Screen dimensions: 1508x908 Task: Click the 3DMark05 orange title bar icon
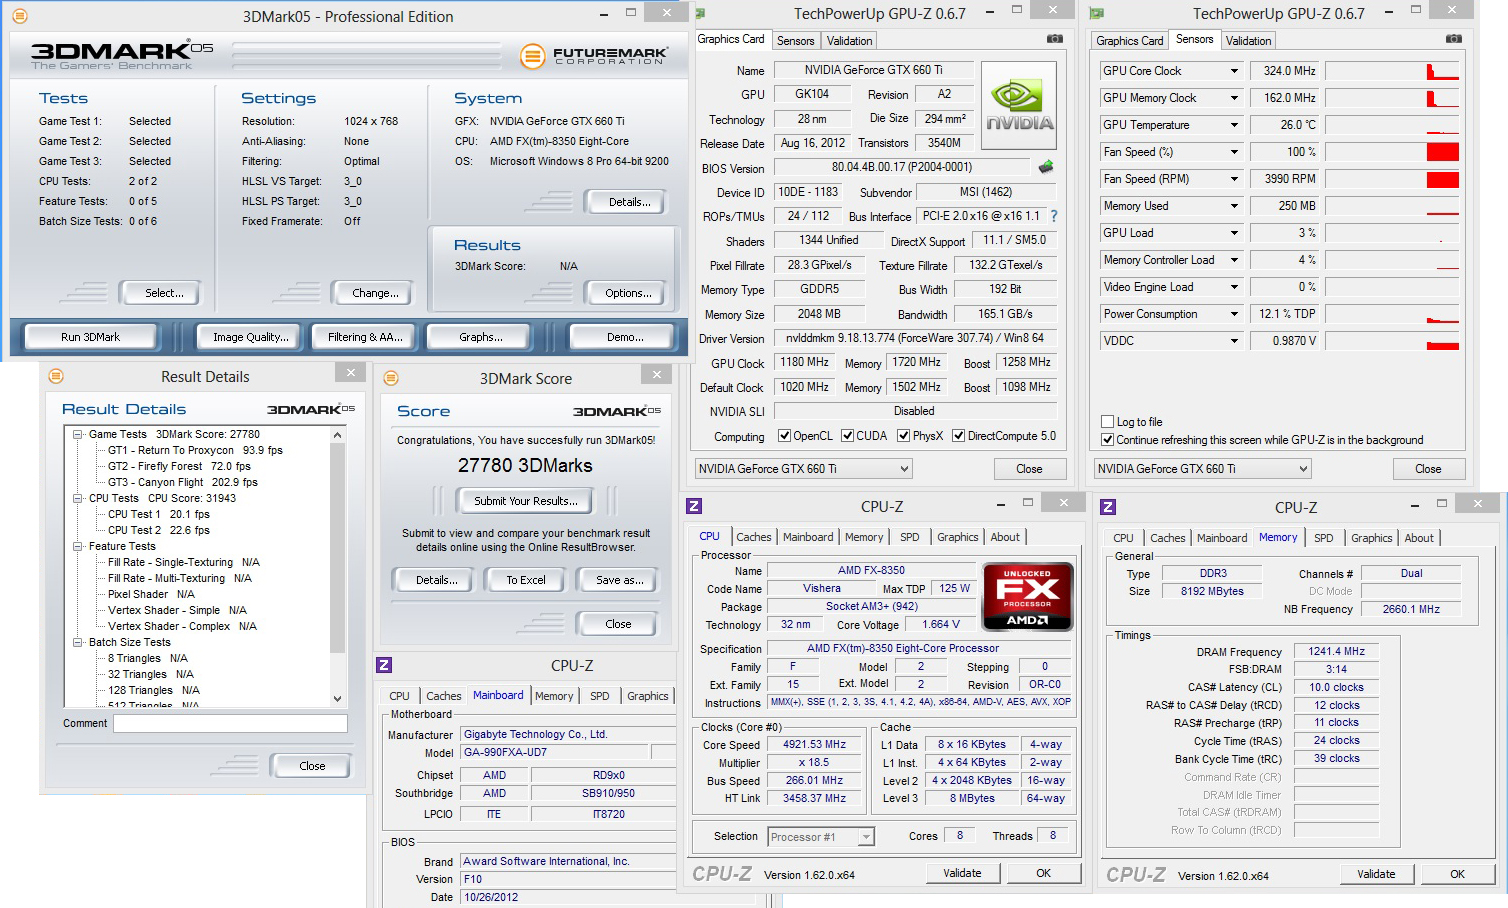click(19, 16)
